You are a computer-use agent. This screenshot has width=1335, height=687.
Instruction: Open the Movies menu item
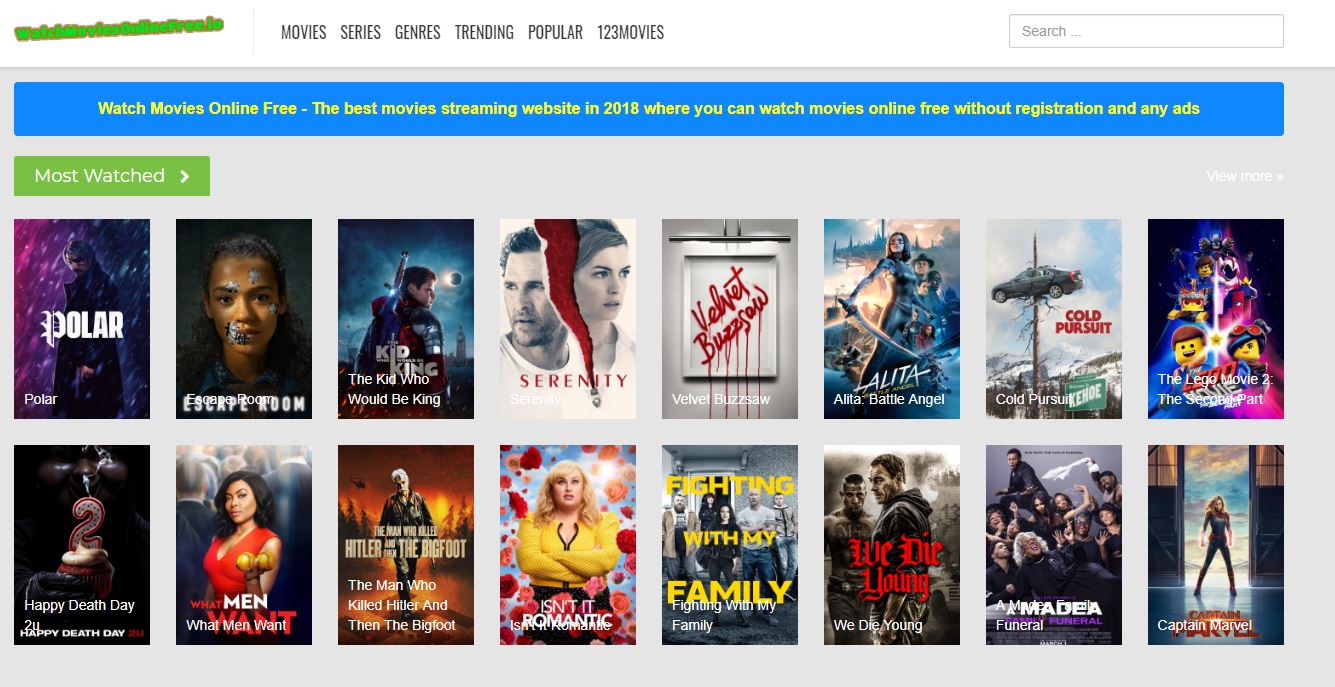pos(303,32)
